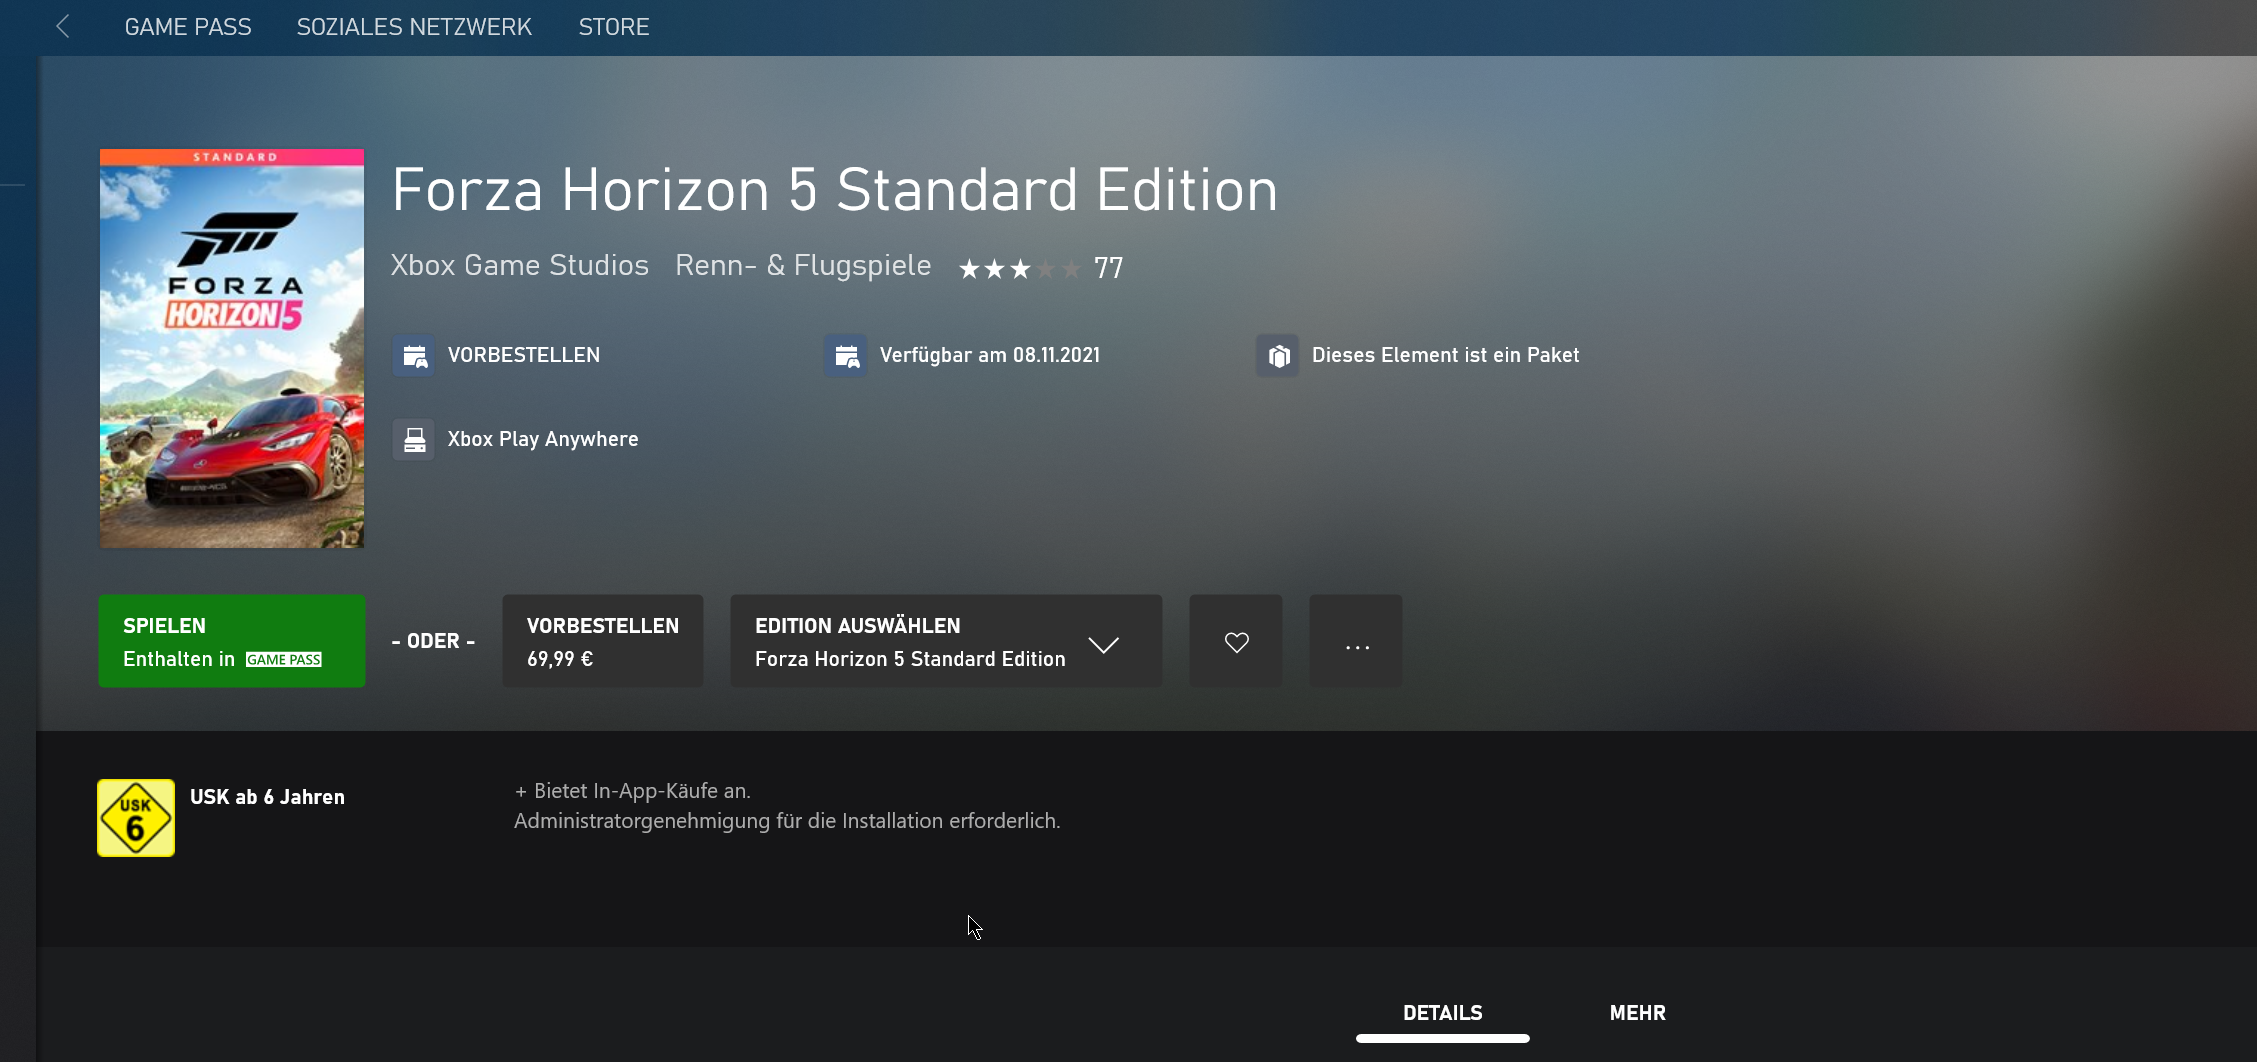The height and width of the screenshot is (1062, 2257).
Task: Open more options ellipsis button
Action: tap(1356, 641)
